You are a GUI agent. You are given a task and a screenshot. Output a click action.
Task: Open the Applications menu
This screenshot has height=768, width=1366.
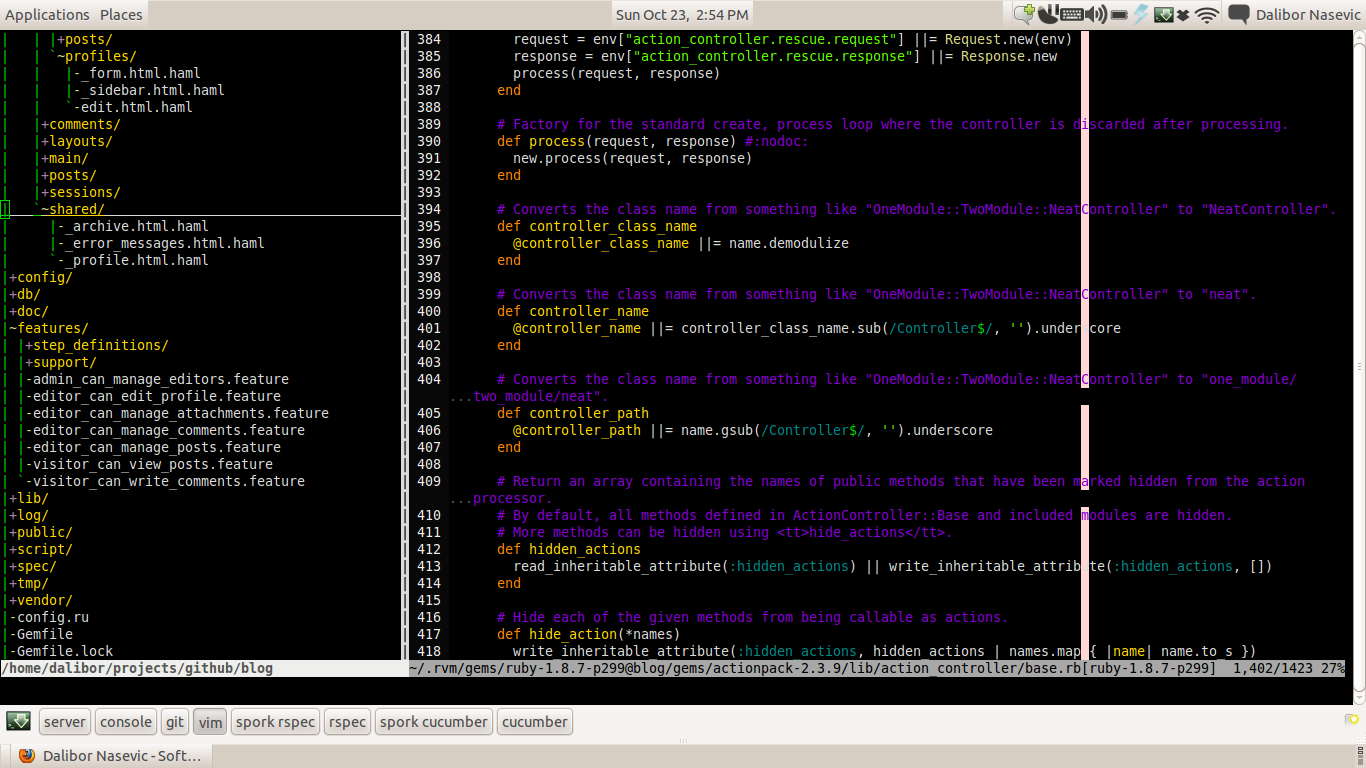coord(47,14)
